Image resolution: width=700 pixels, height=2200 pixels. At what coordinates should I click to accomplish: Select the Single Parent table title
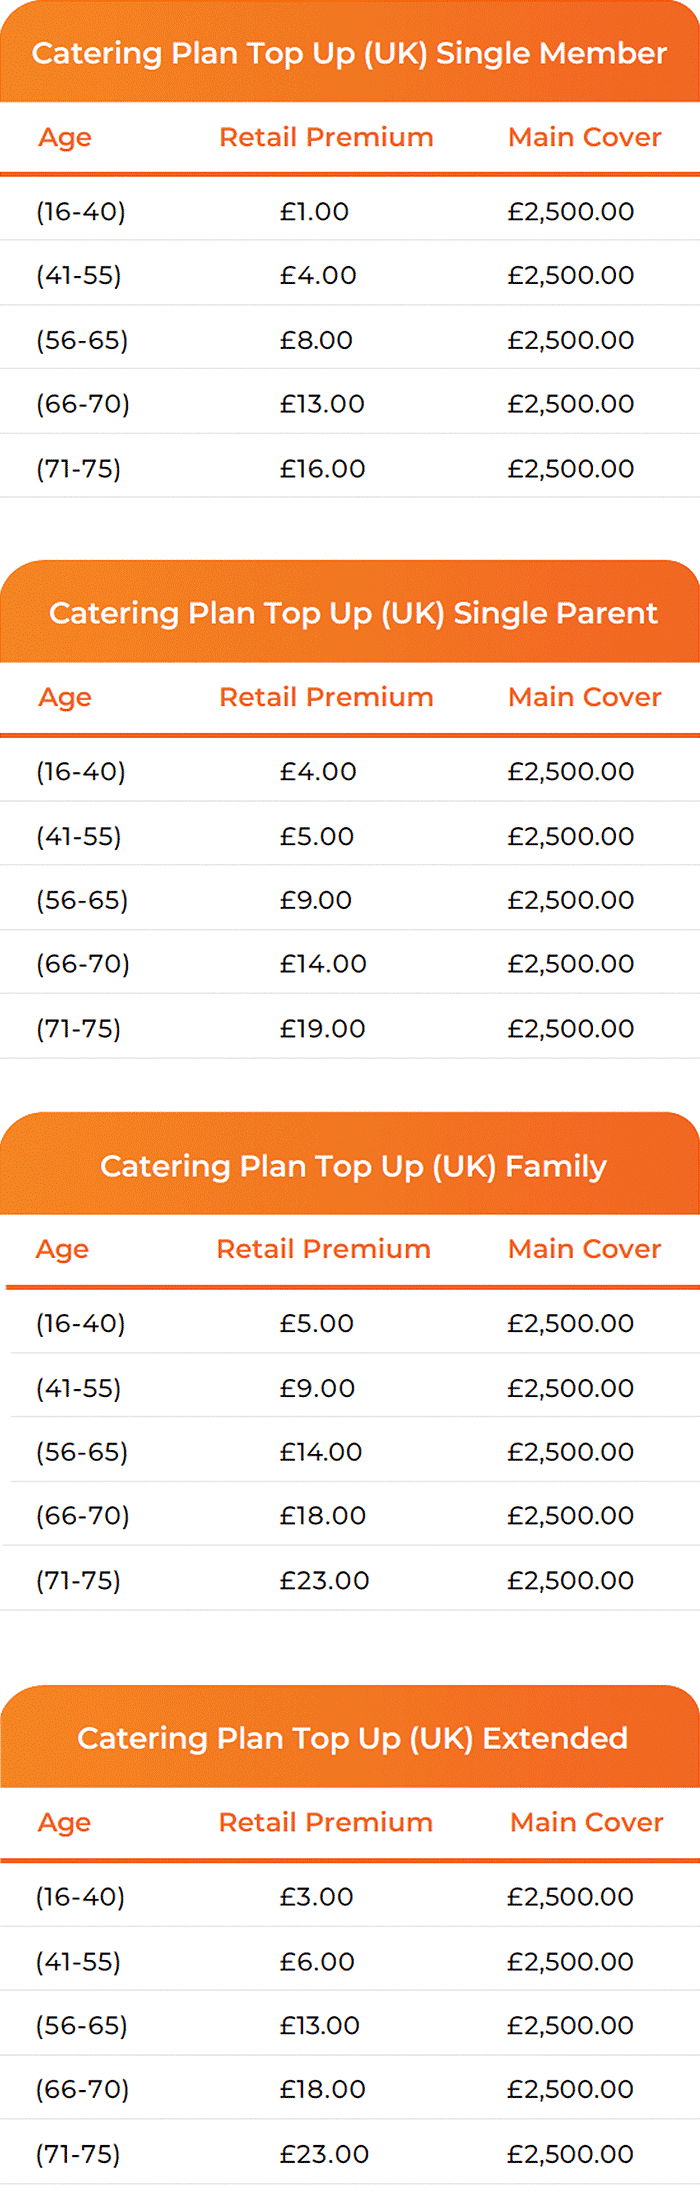point(353,612)
